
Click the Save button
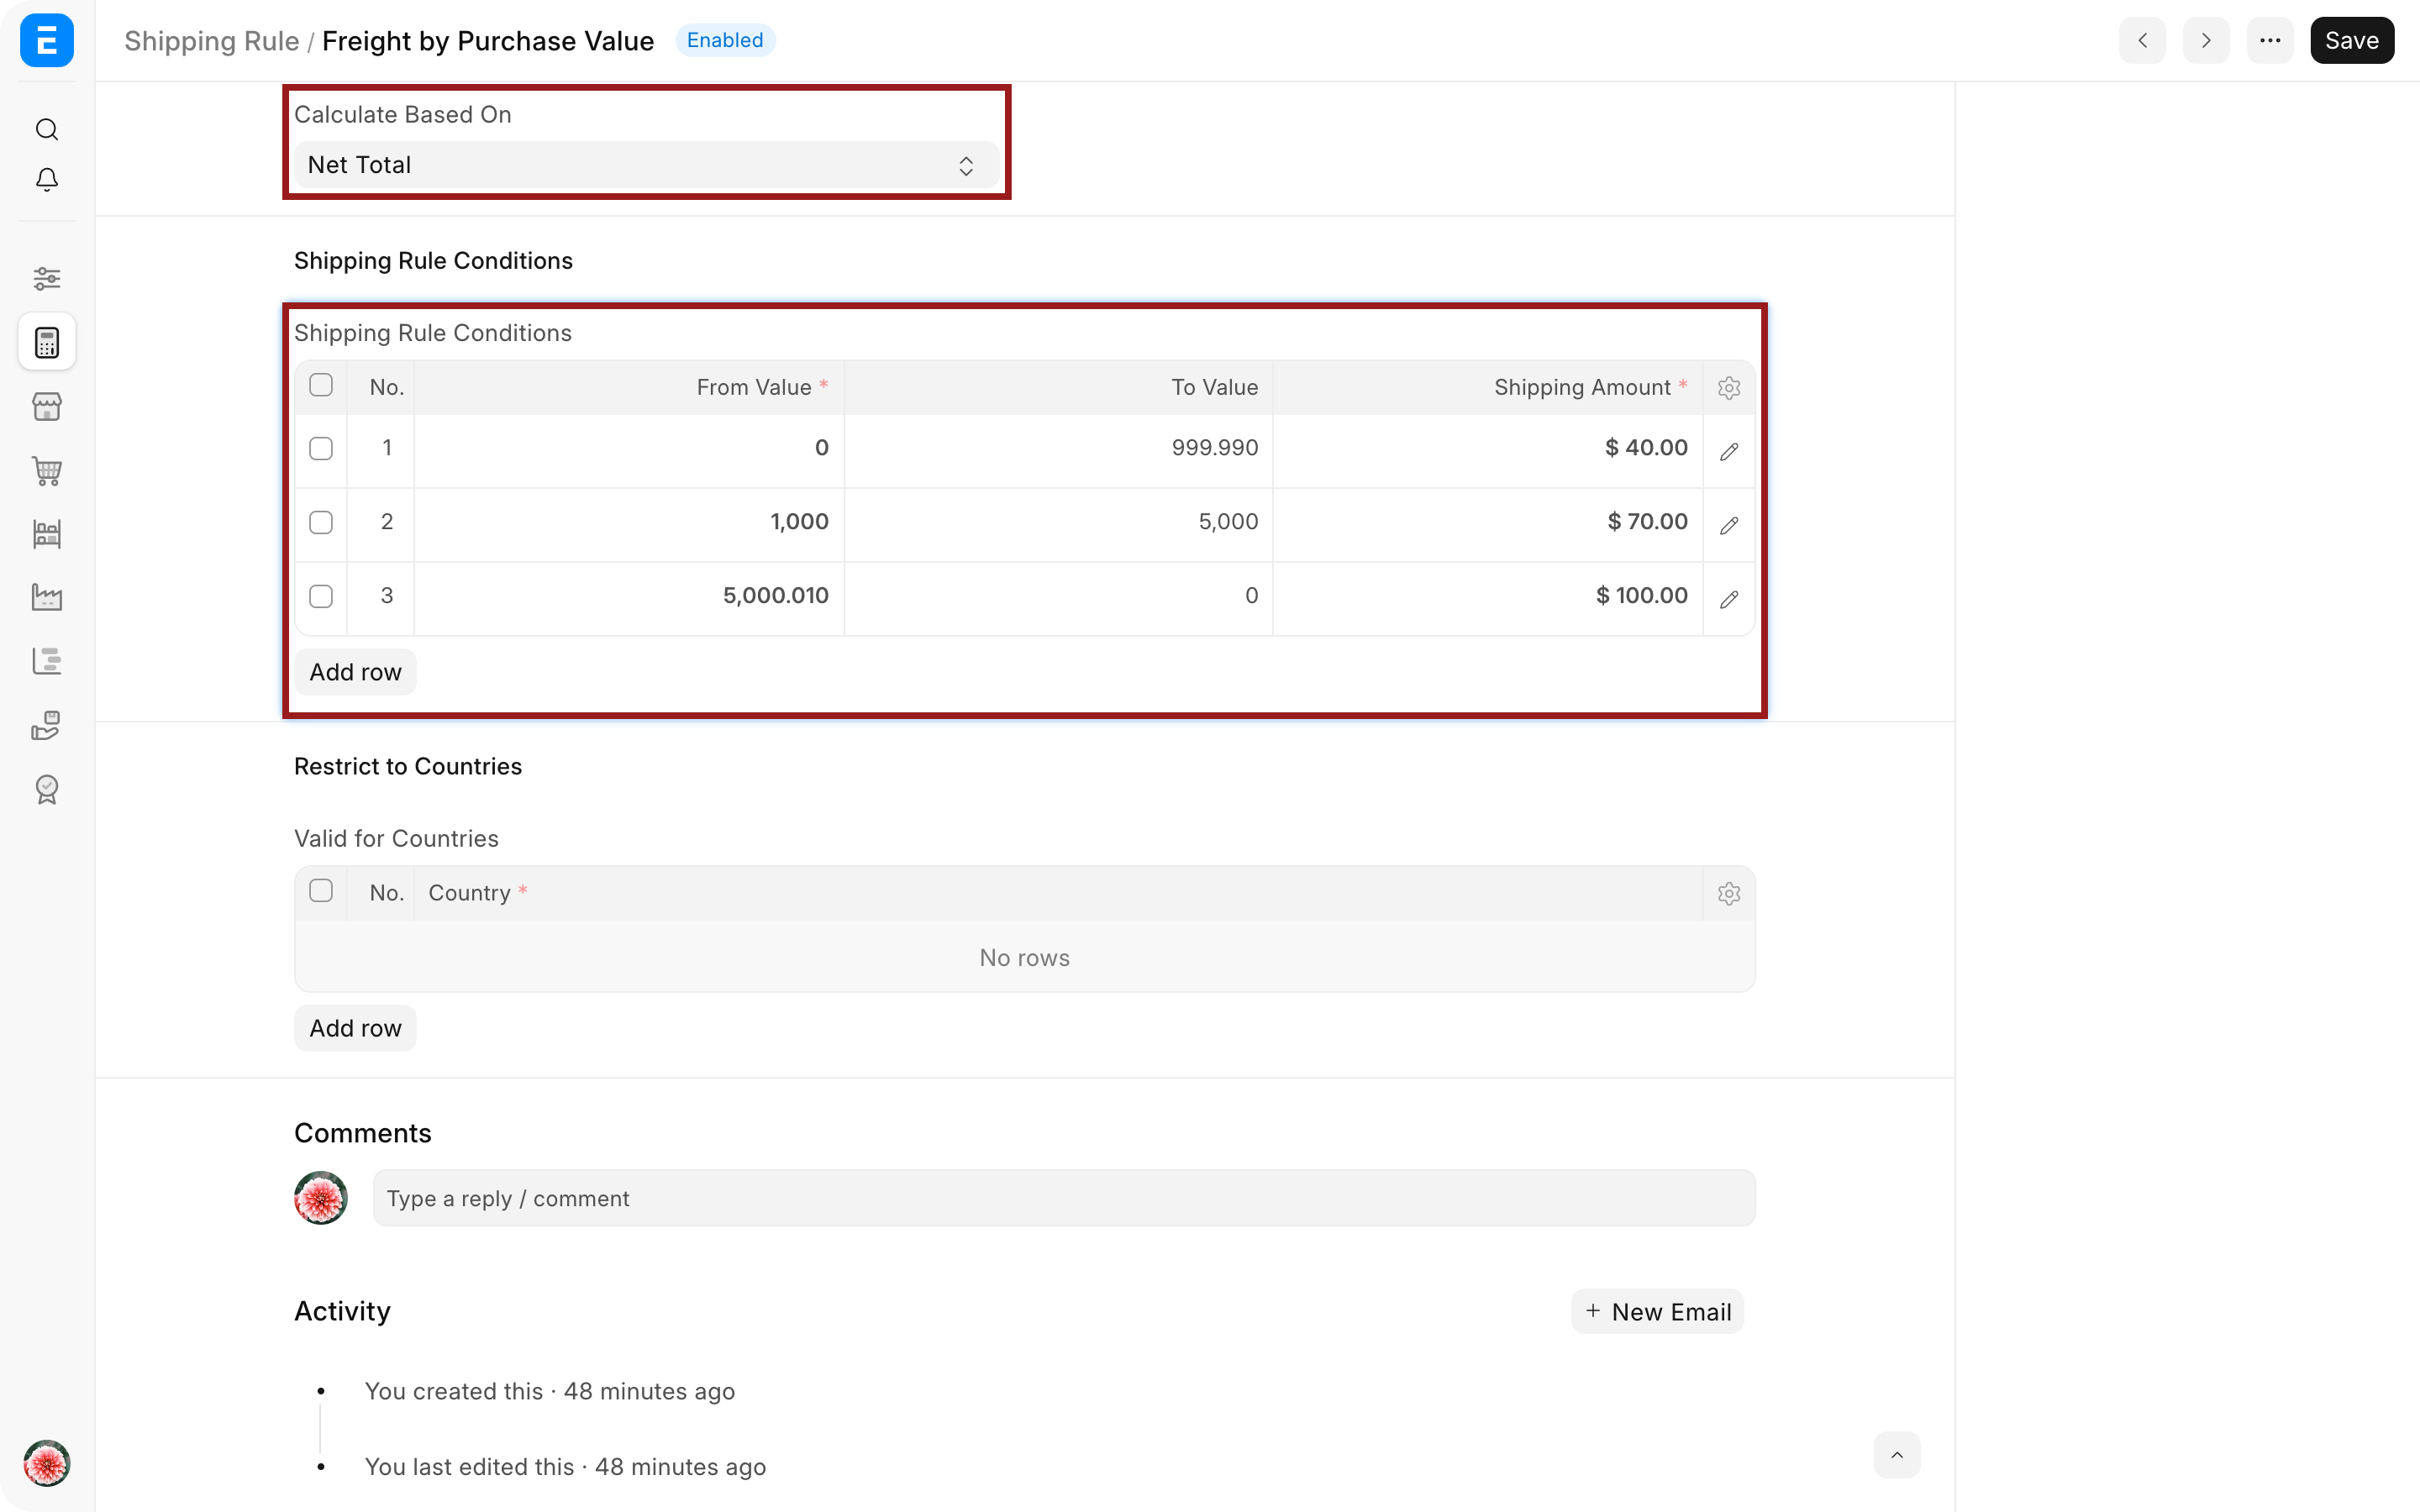(2352, 40)
